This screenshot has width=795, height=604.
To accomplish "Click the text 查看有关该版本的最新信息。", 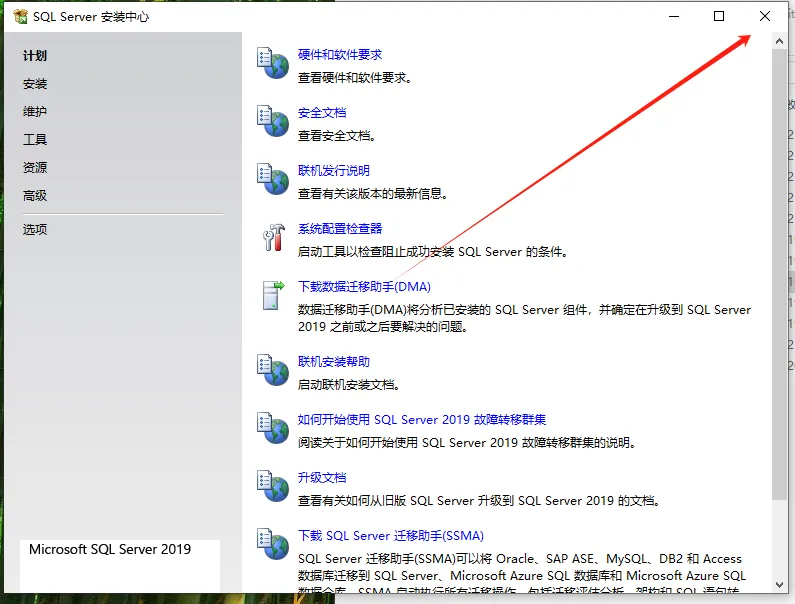I will [x=373, y=194].
